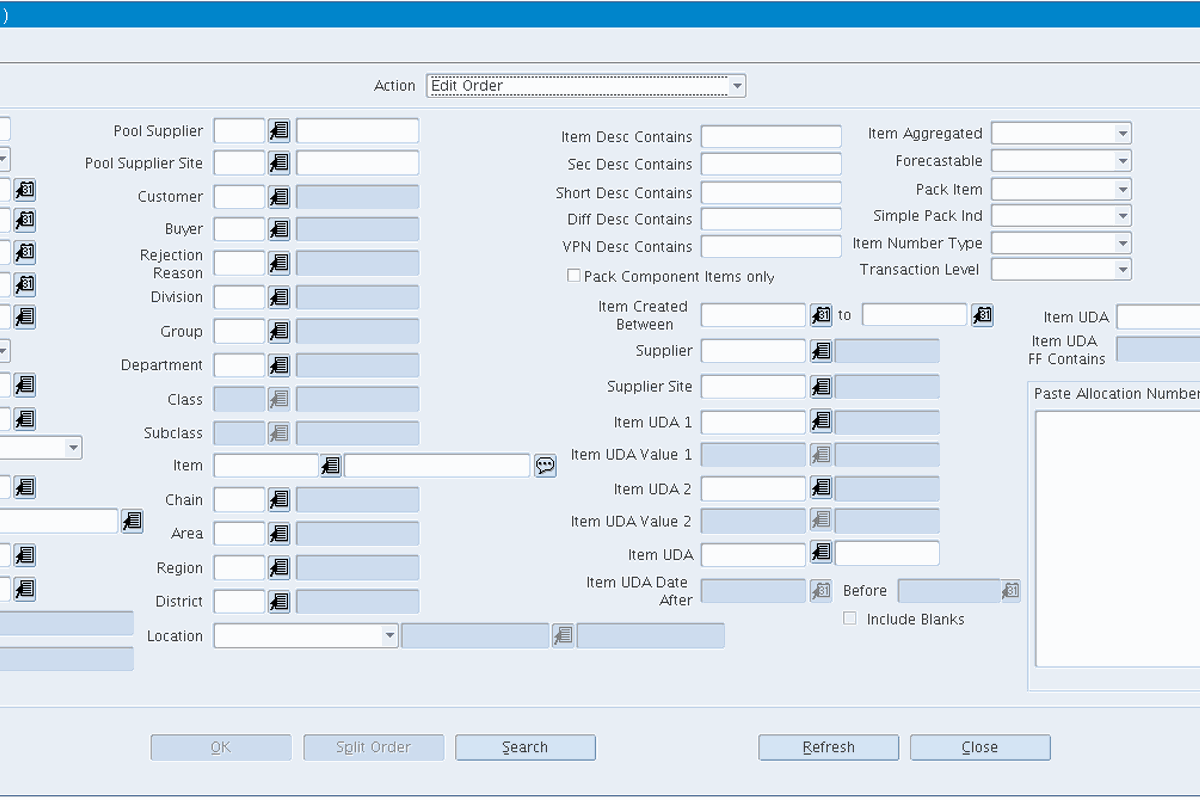The height and width of the screenshot is (800, 1200).
Task: Click the Search button
Action: tap(525, 747)
